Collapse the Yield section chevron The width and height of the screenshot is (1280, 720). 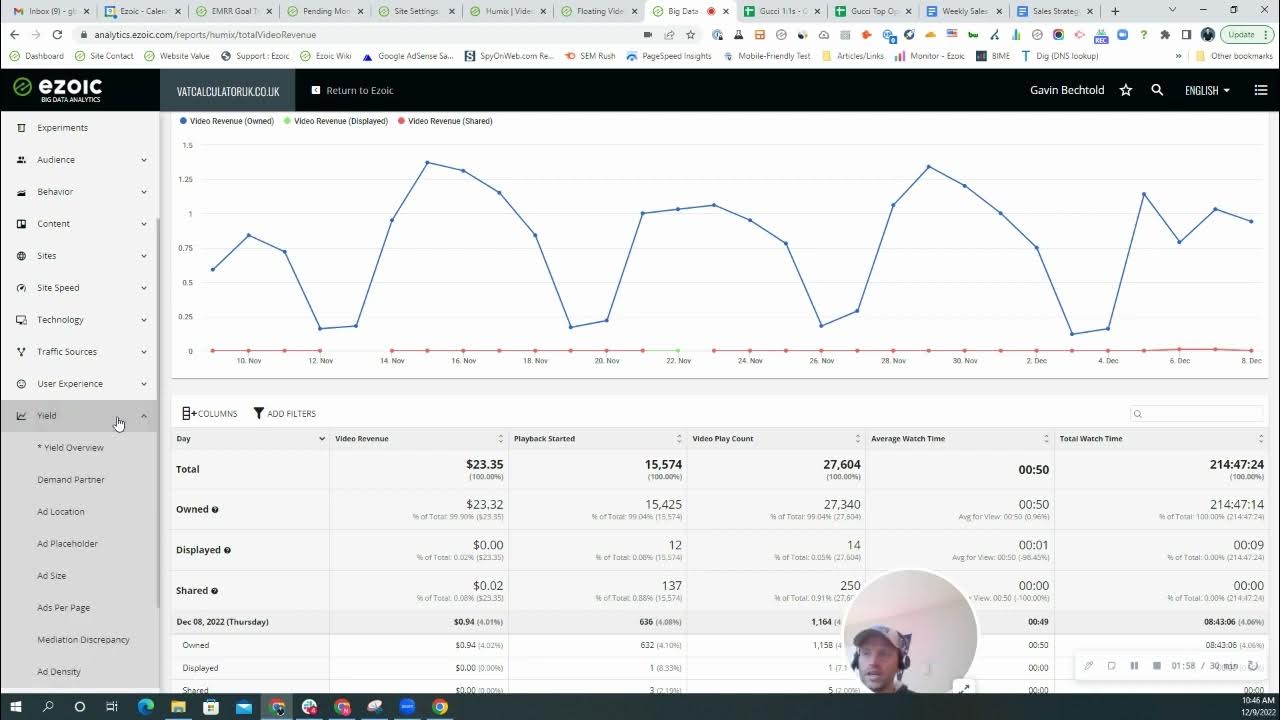point(143,415)
